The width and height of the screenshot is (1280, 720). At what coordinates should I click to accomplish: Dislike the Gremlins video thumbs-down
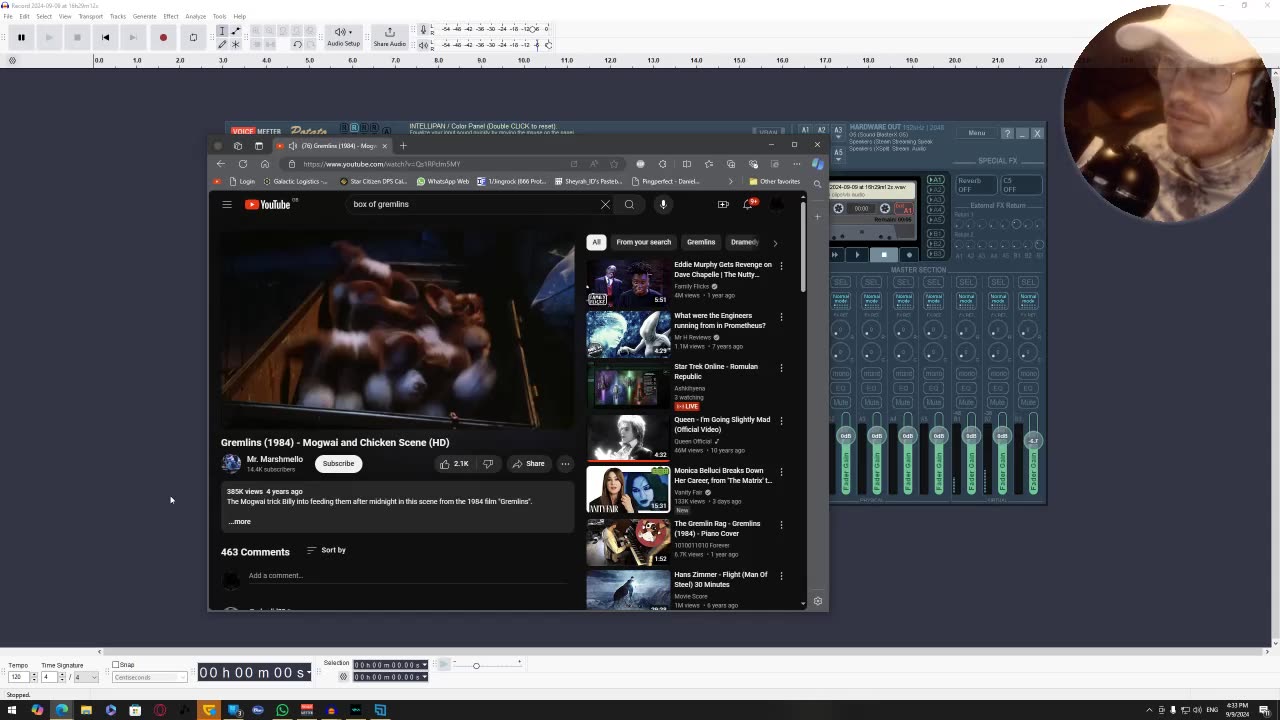(x=488, y=463)
